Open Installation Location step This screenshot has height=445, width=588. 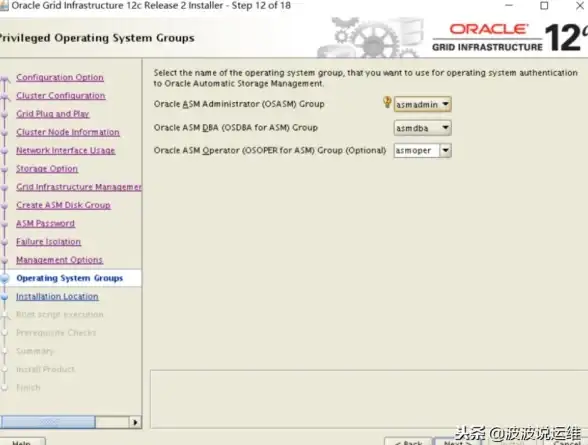57,297
